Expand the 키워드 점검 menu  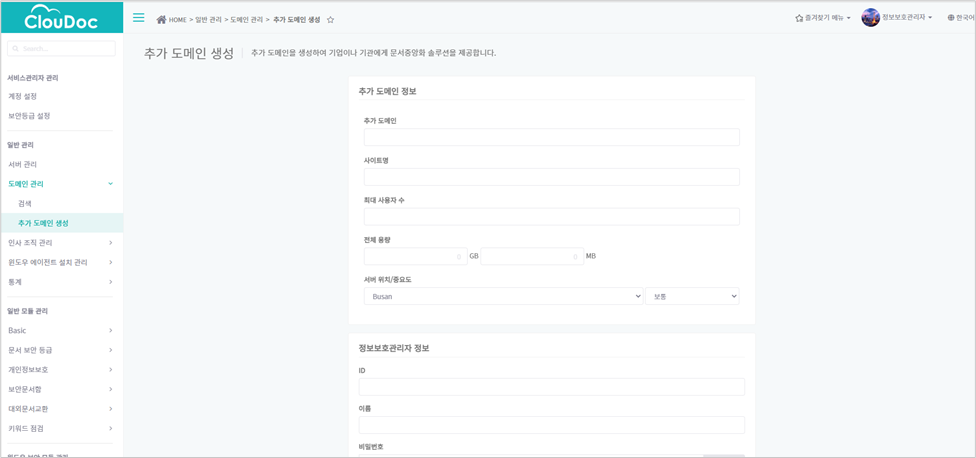(x=61, y=429)
